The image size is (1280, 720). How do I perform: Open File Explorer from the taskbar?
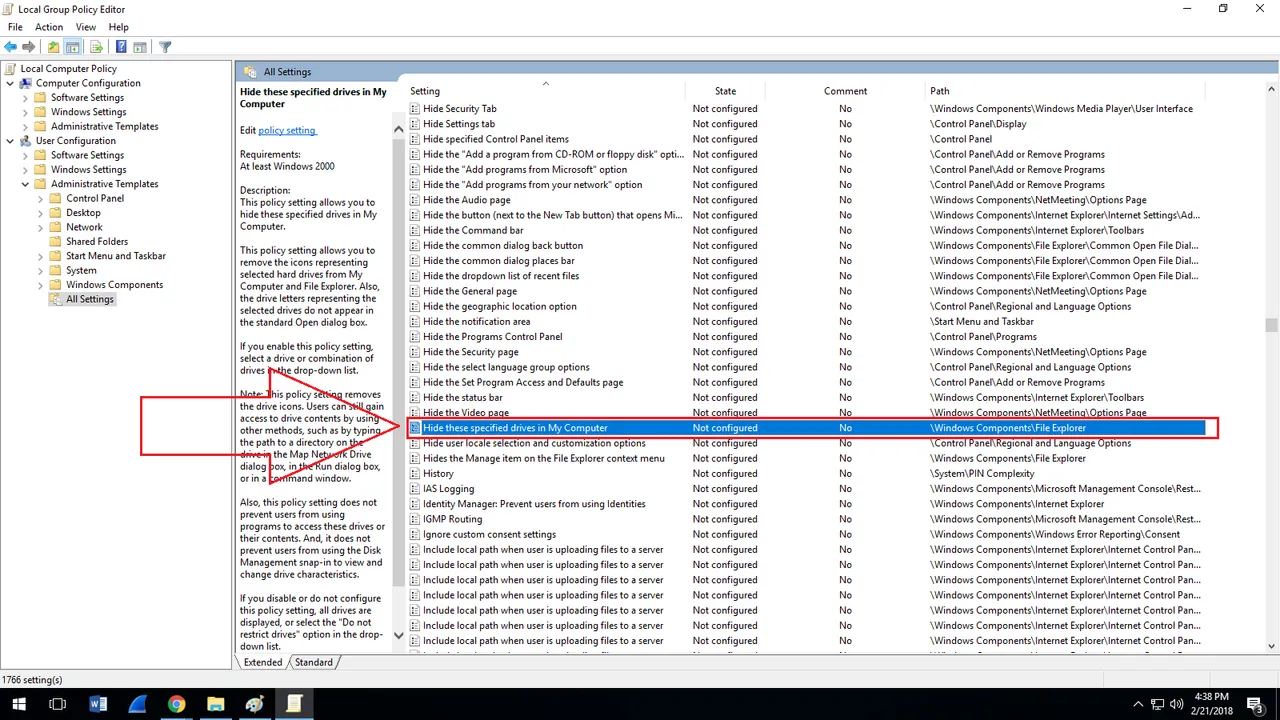point(215,704)
